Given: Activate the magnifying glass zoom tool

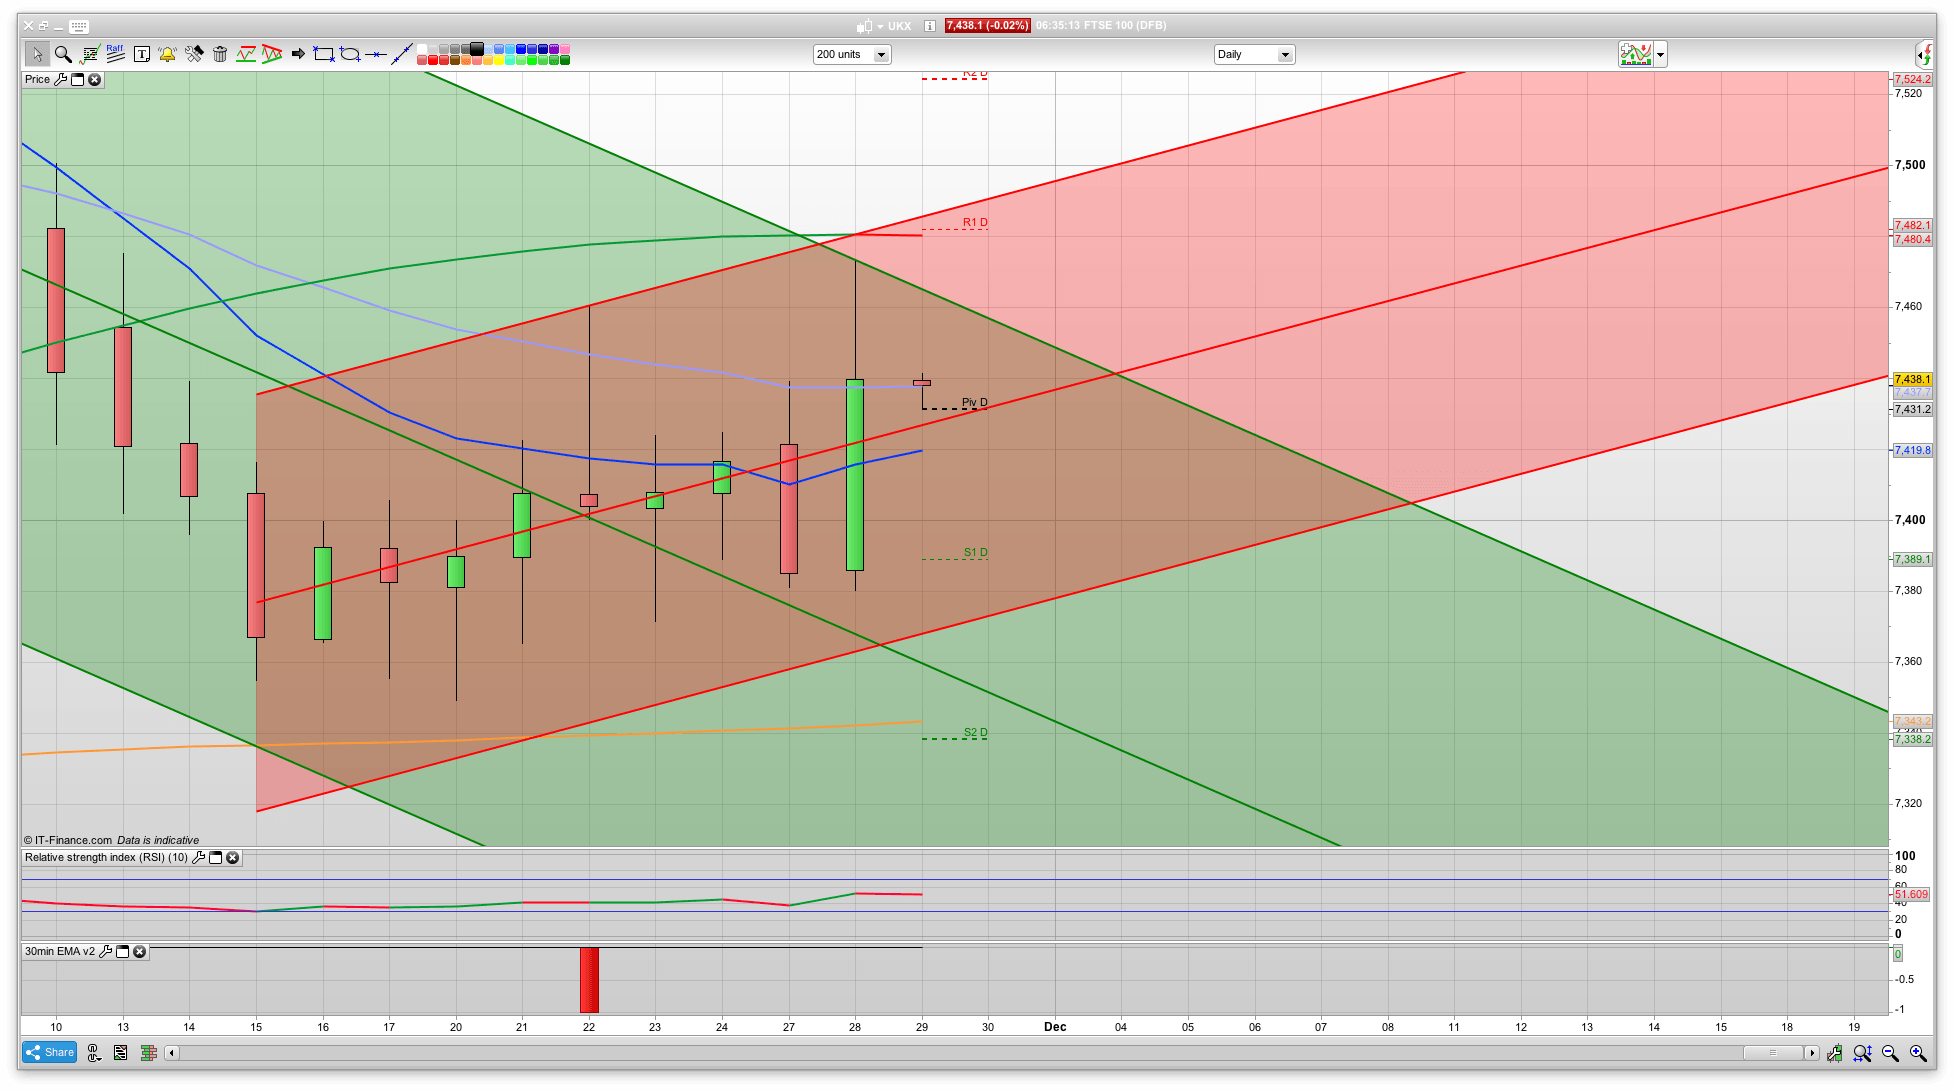Looking at the screenshot, I should point(63,54).
